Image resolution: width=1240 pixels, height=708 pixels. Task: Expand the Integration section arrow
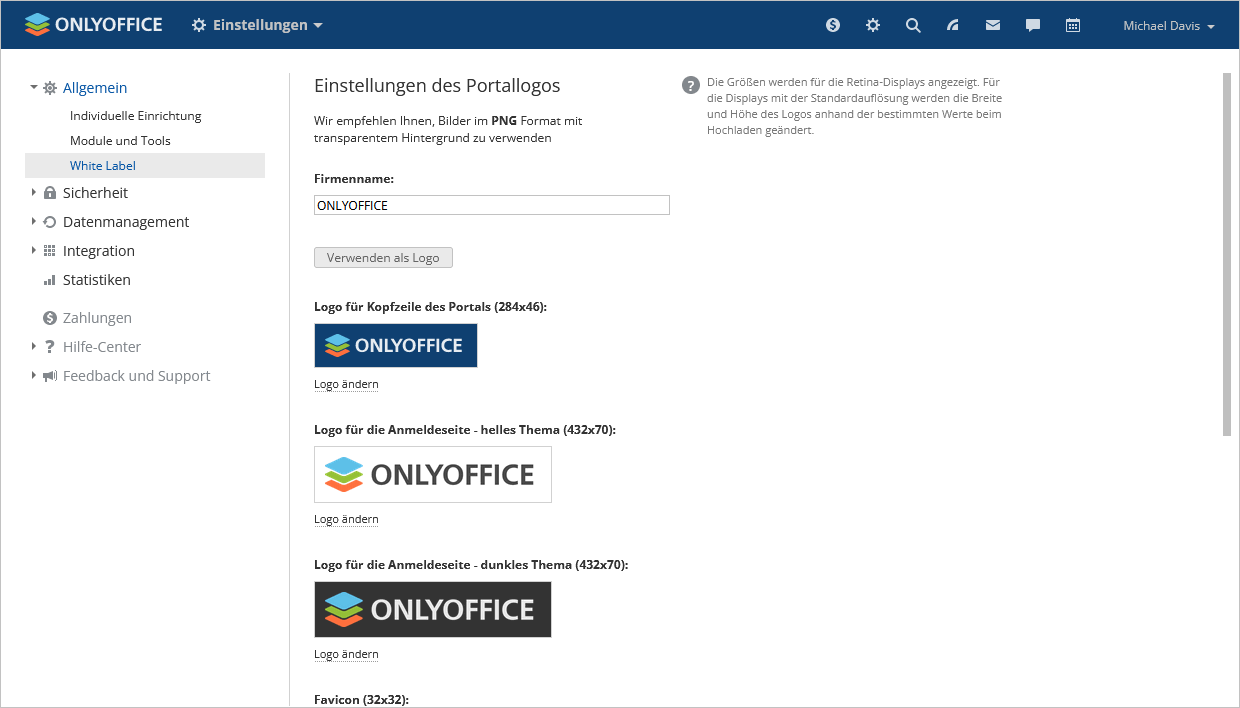pos(33,250)
